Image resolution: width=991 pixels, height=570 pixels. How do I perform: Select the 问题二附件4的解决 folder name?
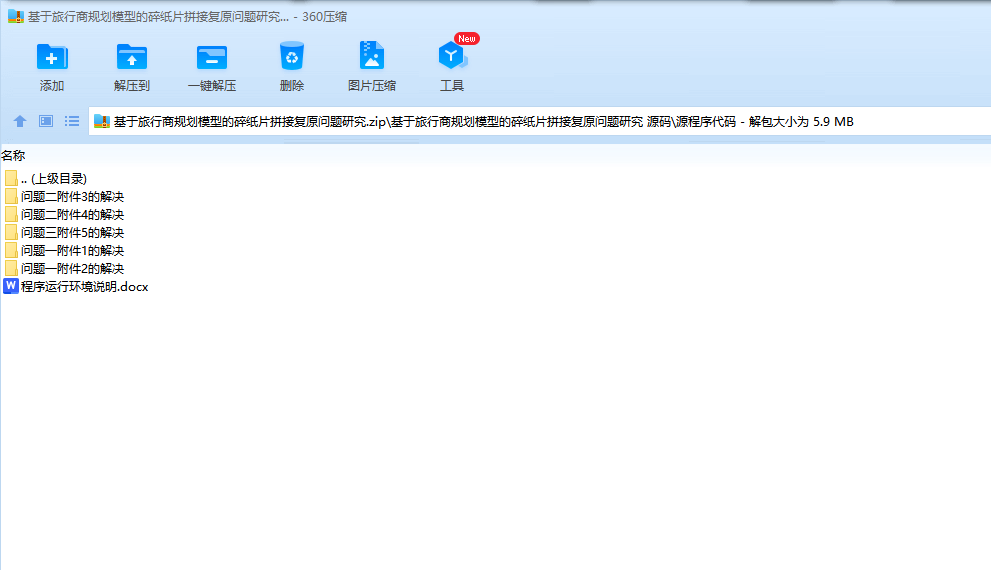[72, 215]
